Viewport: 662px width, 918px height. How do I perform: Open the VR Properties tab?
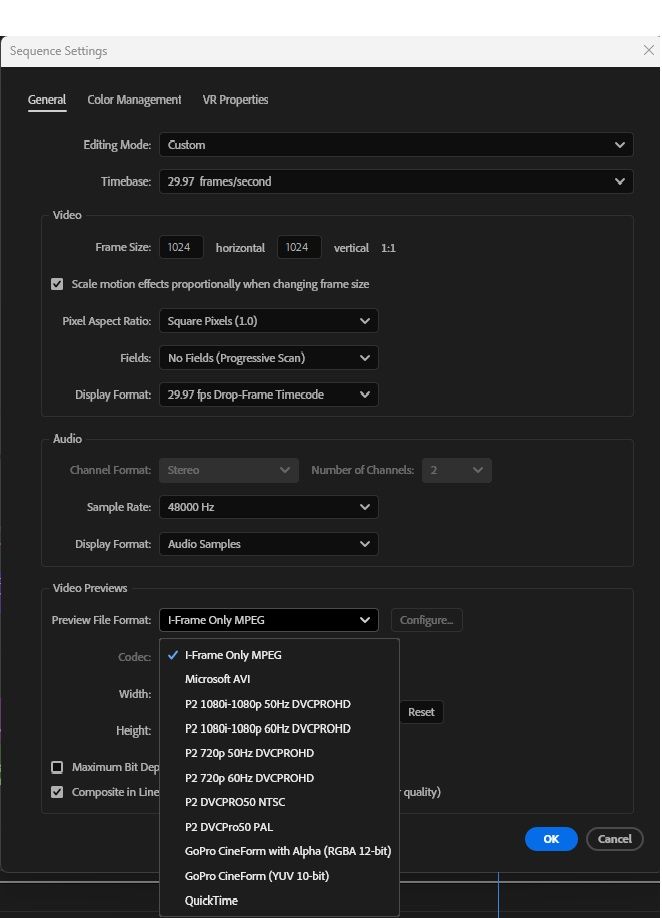[x=235, y=100]
